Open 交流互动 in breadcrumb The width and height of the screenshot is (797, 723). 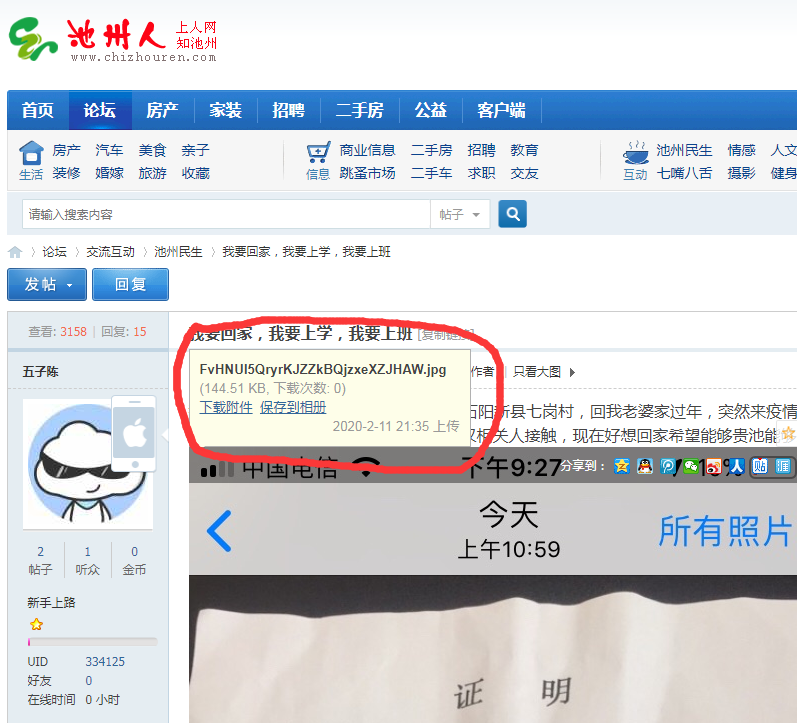point(110,252)
